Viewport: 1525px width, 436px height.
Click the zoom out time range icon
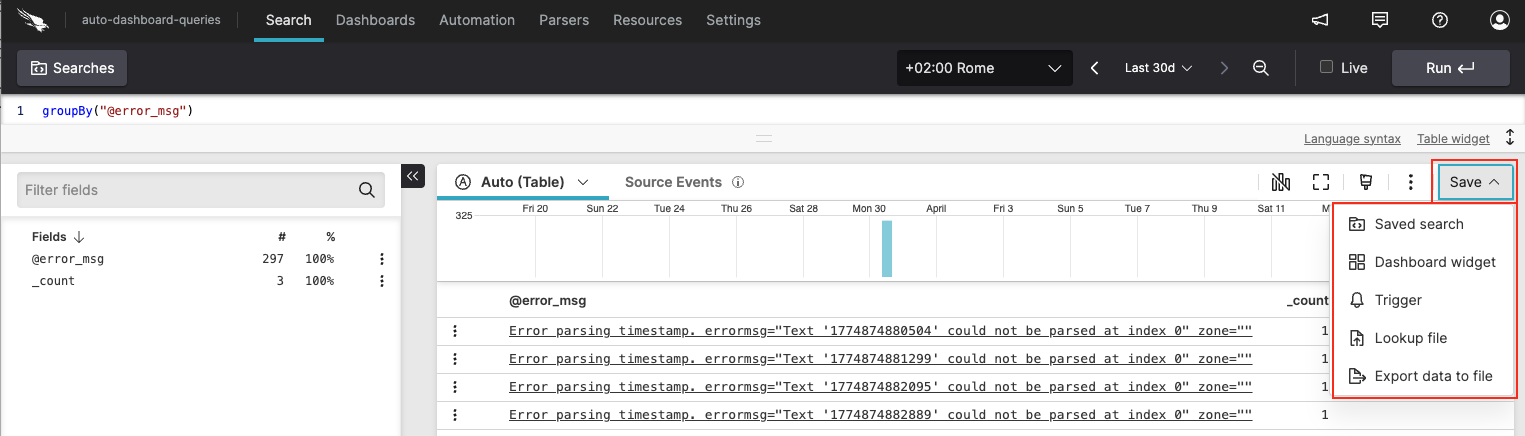pyautogui.click(x=1261, y=68)
